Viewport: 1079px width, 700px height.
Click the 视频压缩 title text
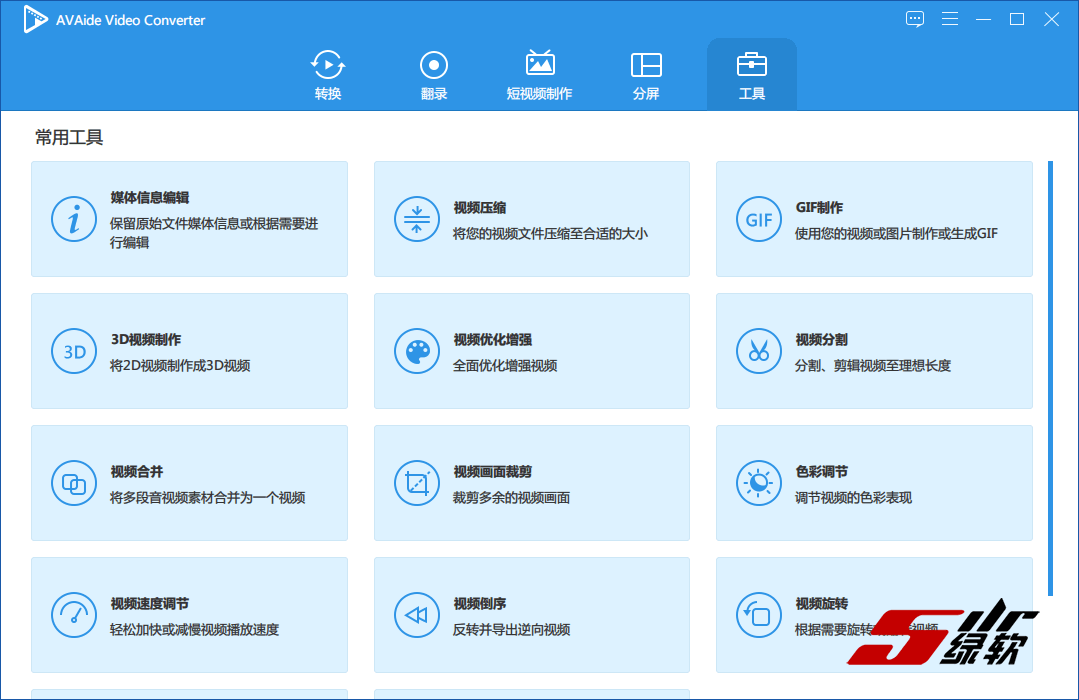tap(480, 208)
